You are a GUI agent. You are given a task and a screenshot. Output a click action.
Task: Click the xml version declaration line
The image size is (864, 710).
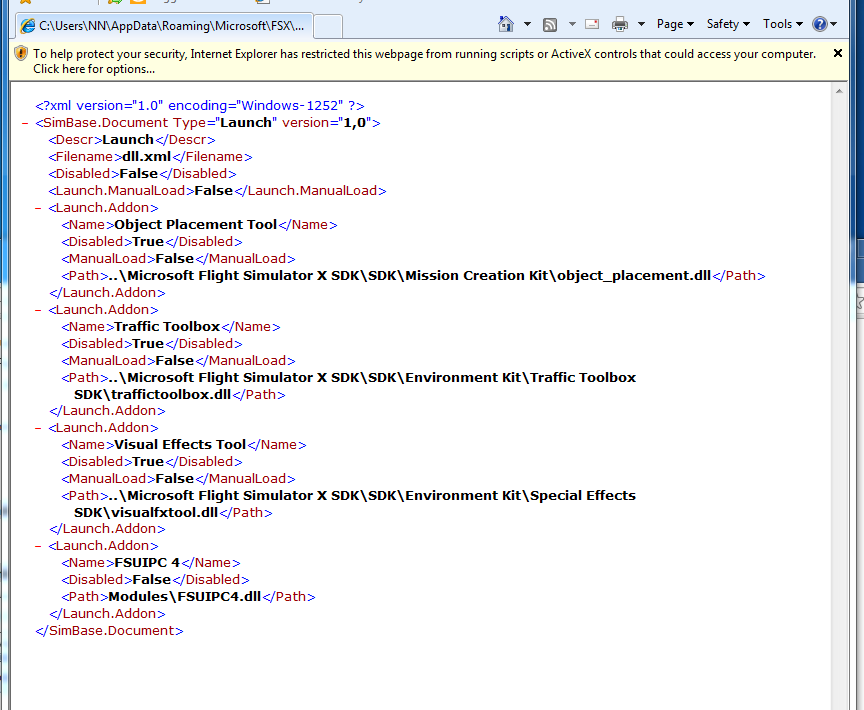click(x=200, y=105)
